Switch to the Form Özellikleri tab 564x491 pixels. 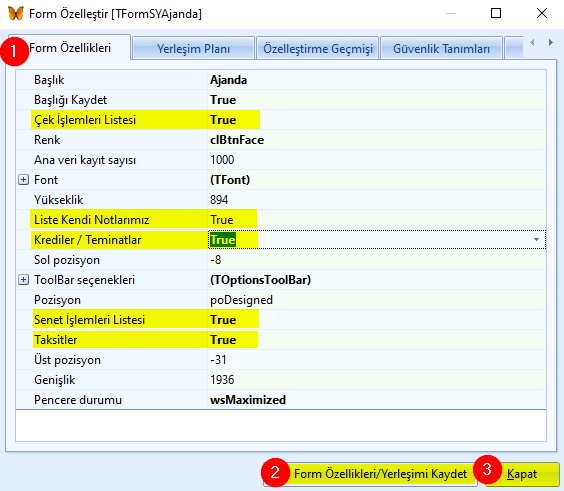click(70, 48)
